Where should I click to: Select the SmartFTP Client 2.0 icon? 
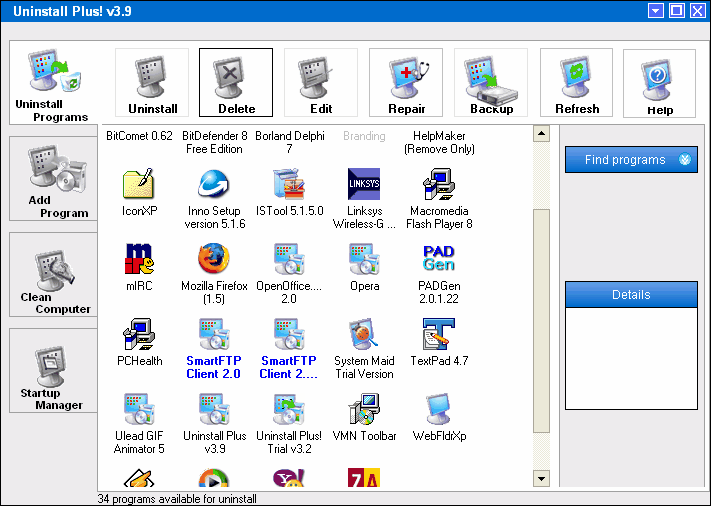(214, 334)
